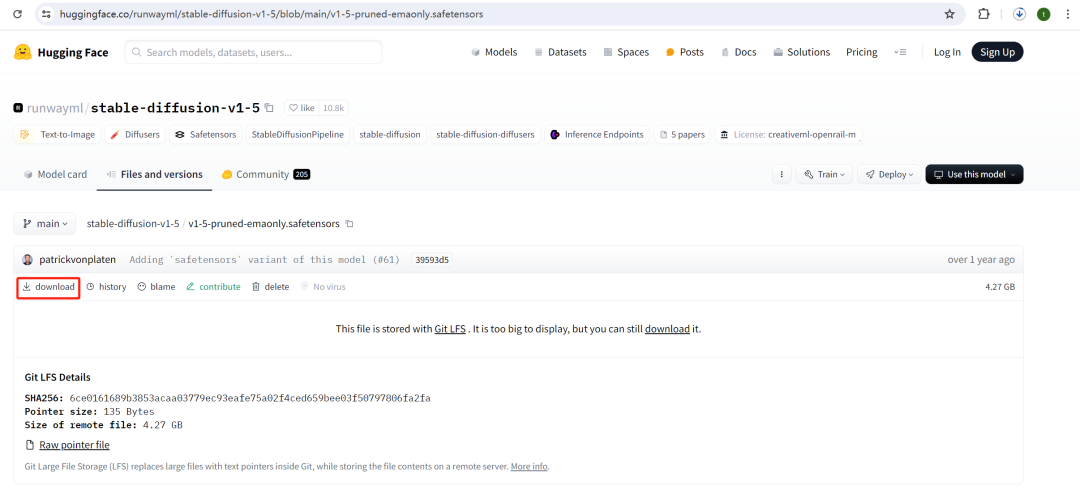Open Pricing page link
This screenshot has height=499, width=1080.
coord(862,52)
